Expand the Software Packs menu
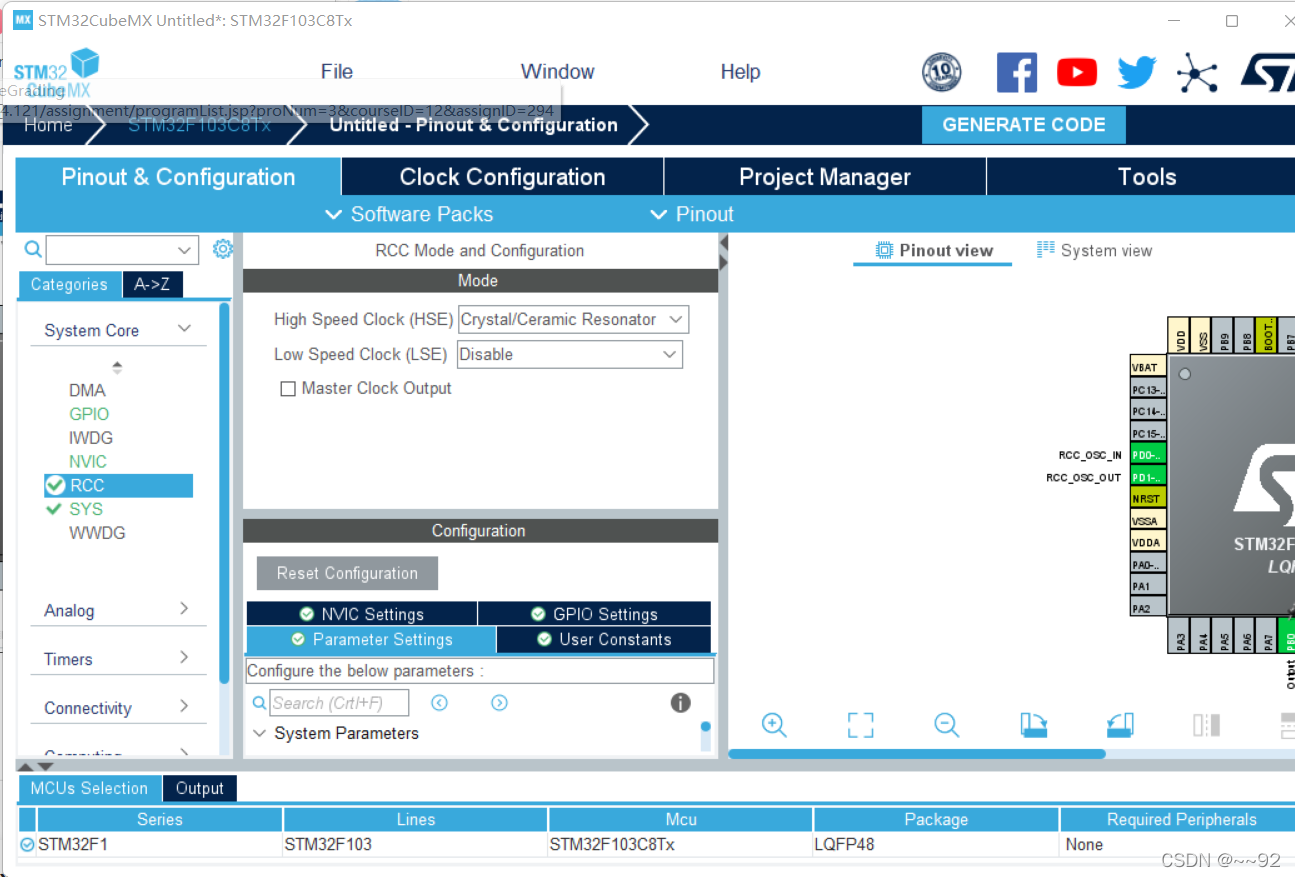Image resolution: width=1295 pixels, height=877 pixels. pyautogui.click(x=409, y=214)
